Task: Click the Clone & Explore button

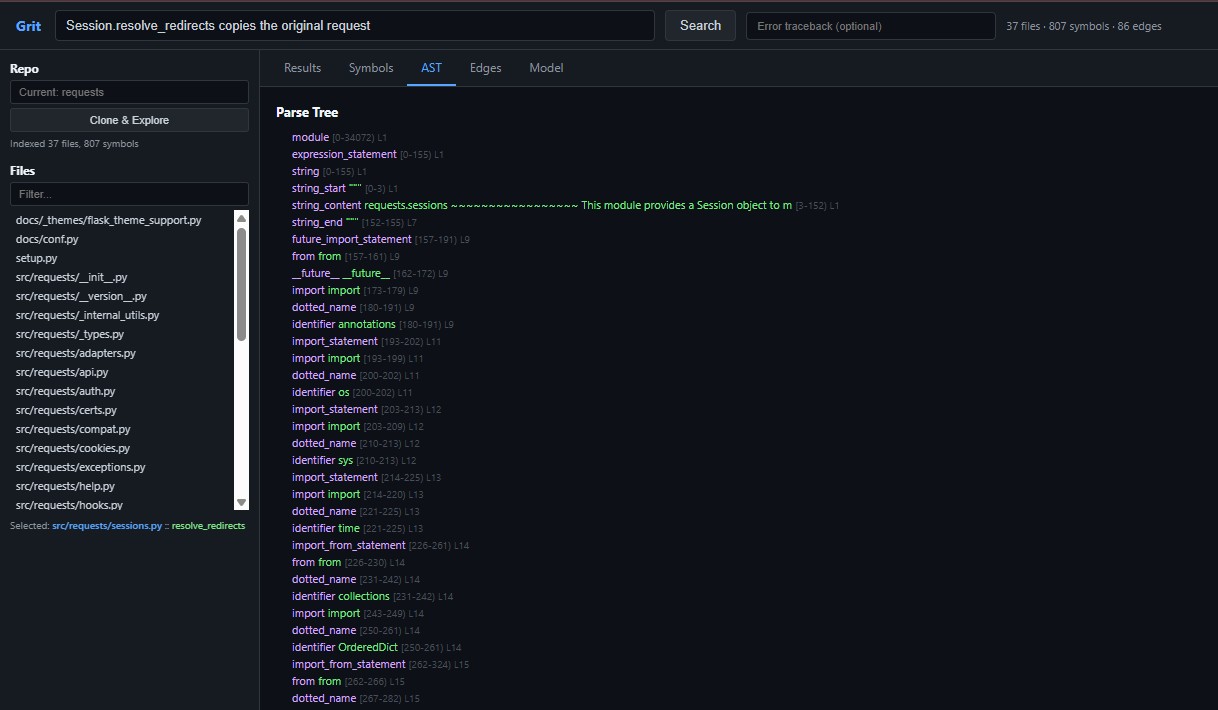Action: [129, 120]
